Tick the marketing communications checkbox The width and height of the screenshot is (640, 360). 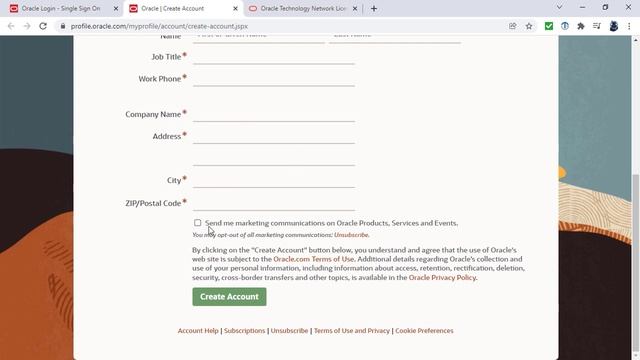[x=198, y=223]
